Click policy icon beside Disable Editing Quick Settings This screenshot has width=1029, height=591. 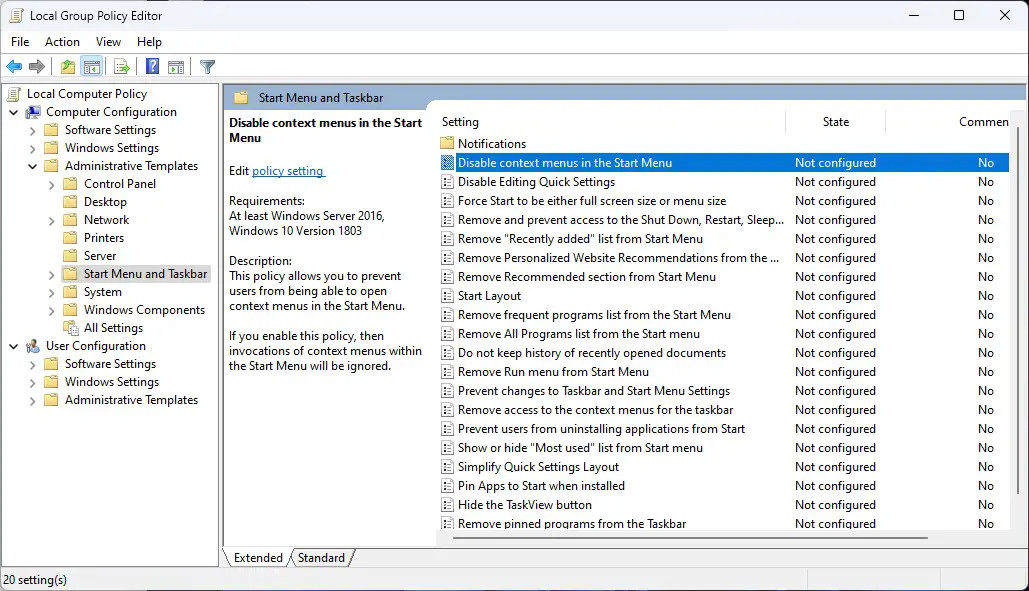(448, 182)
